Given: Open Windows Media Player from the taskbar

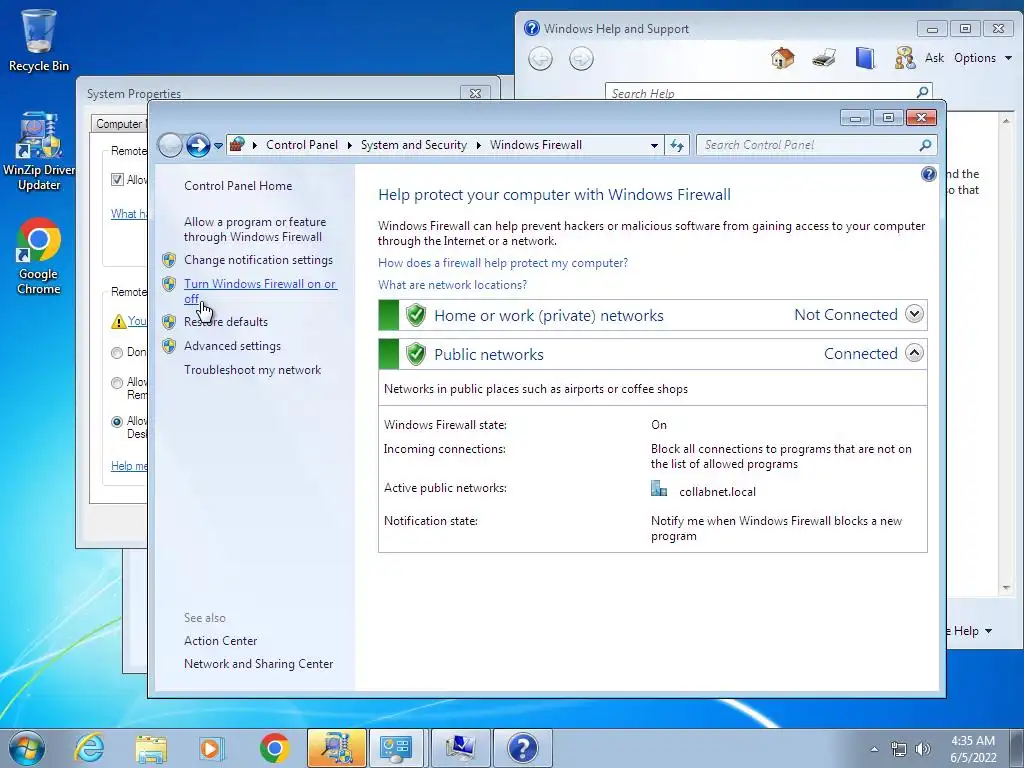Looking at the screenshot, I should pos(211,748).
